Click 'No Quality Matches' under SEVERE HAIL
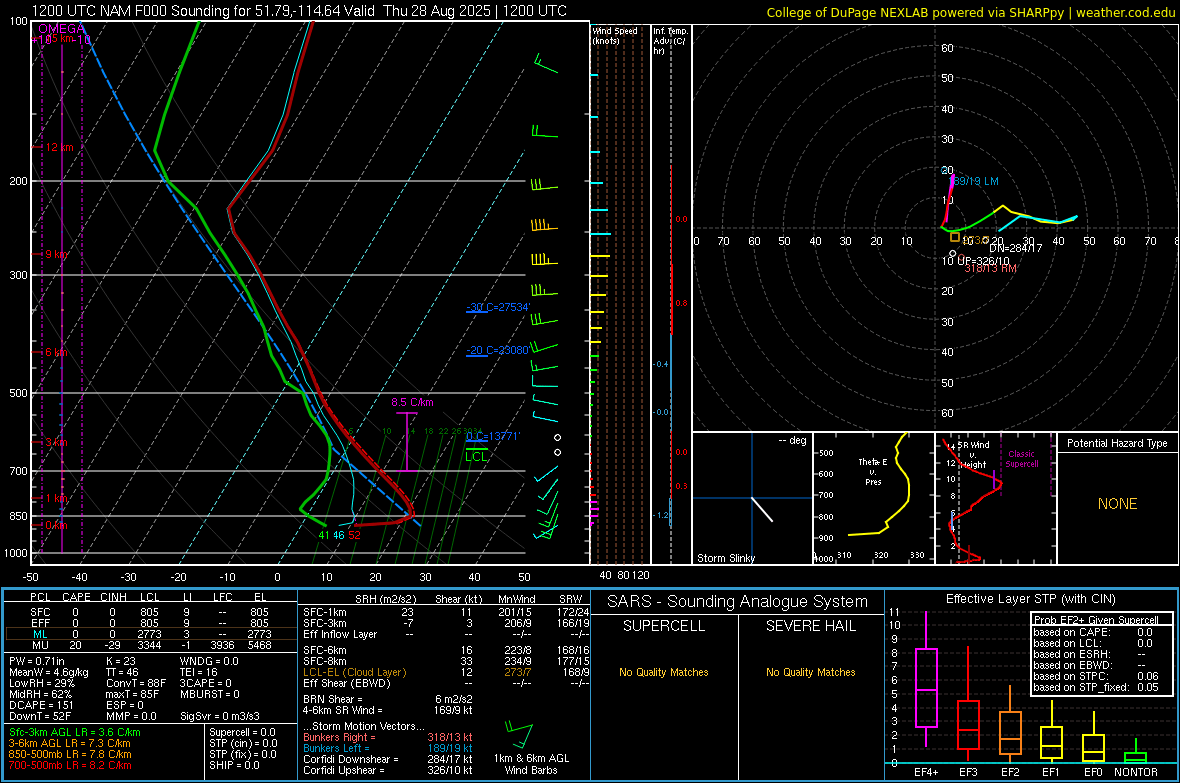The image size is (1180, 783). 810,672
